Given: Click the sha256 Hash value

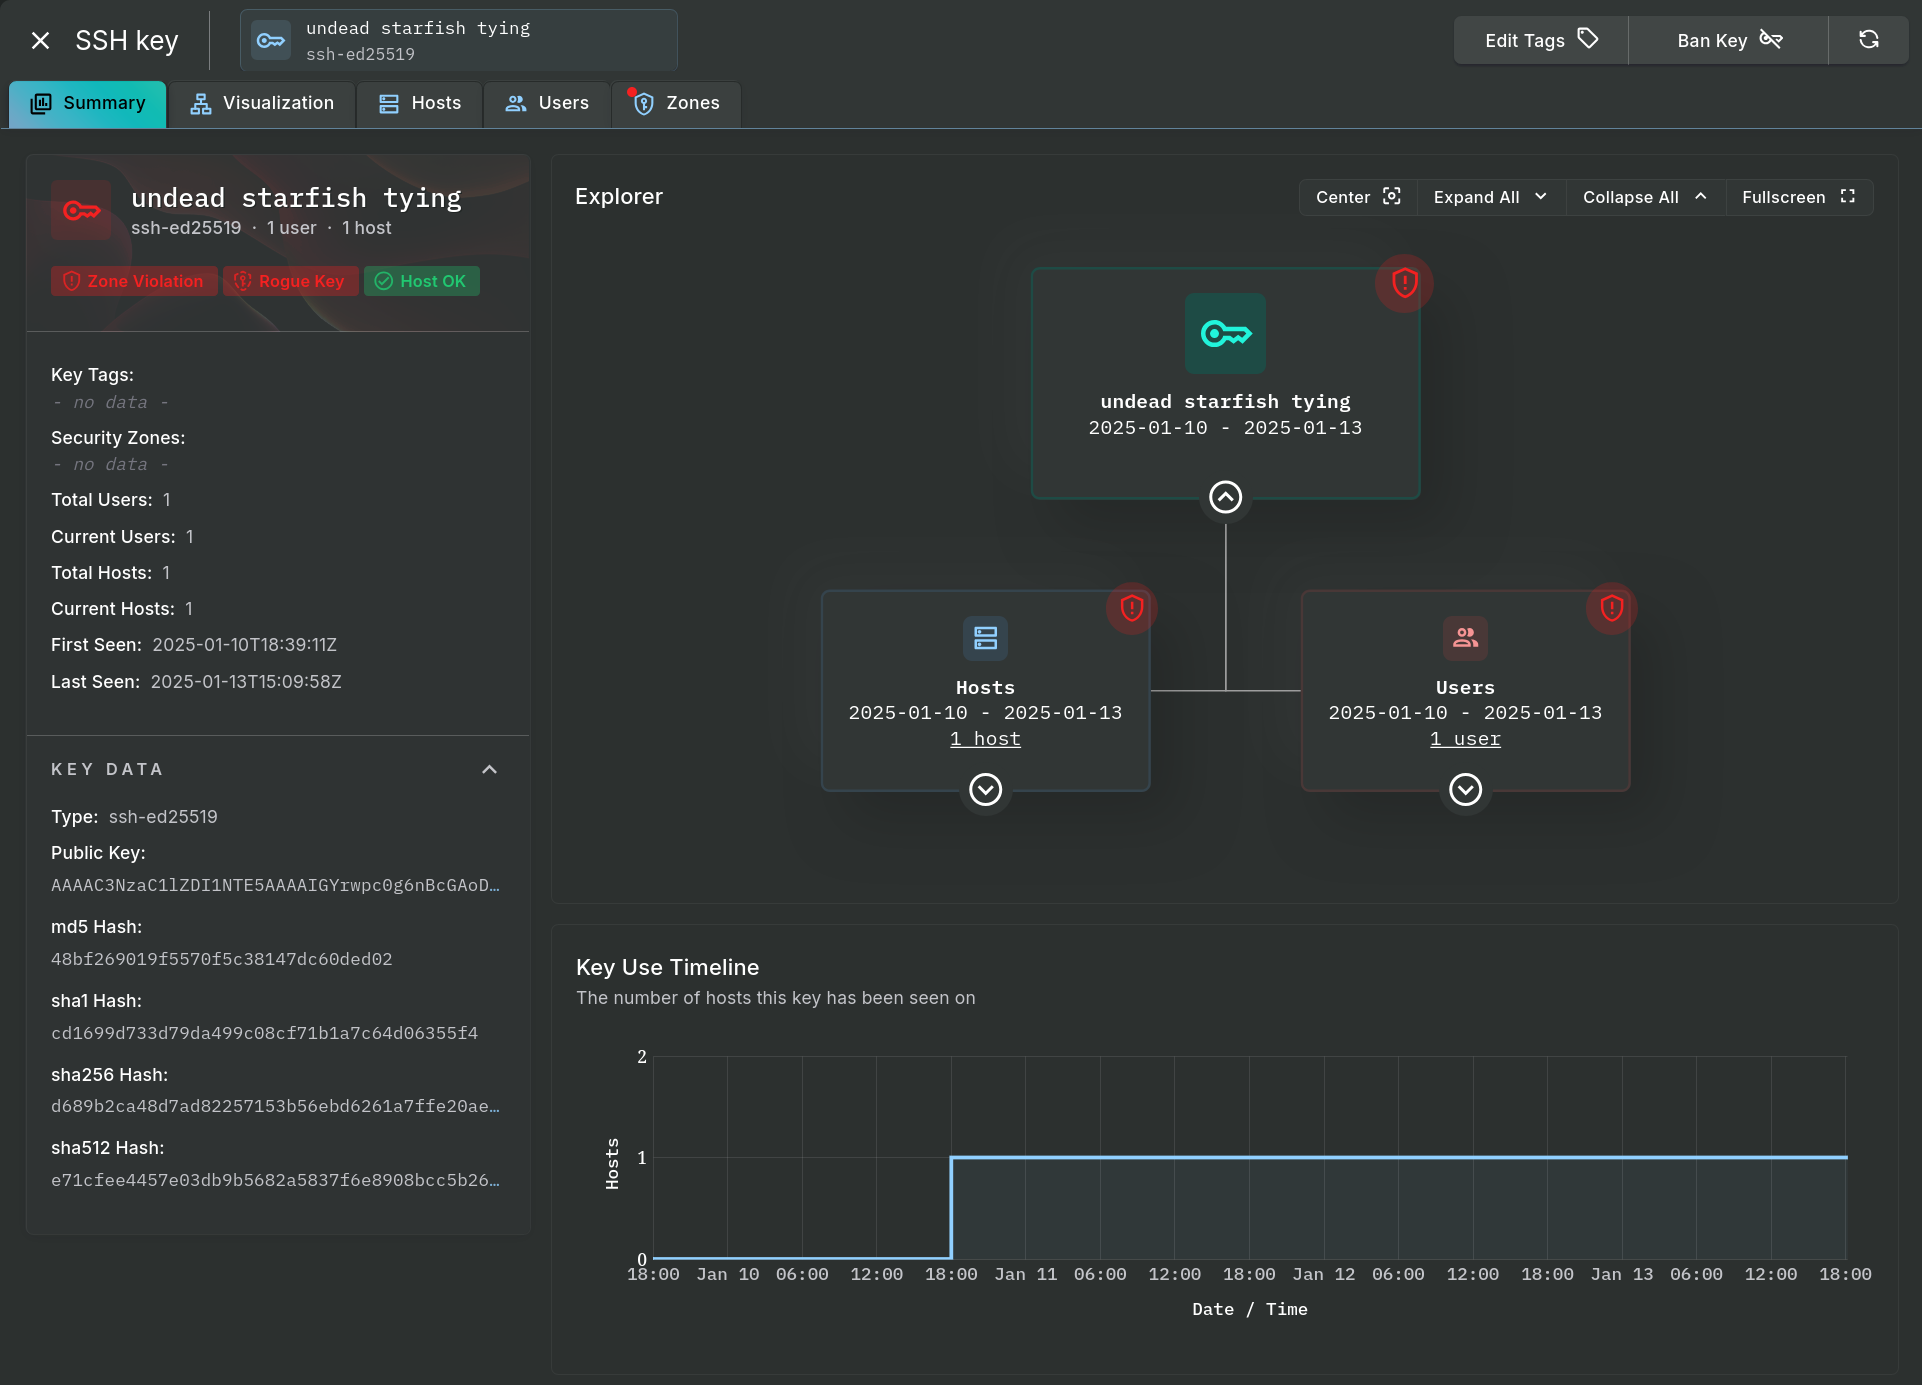Looking at the screenshot, I should coord(276,1106).
